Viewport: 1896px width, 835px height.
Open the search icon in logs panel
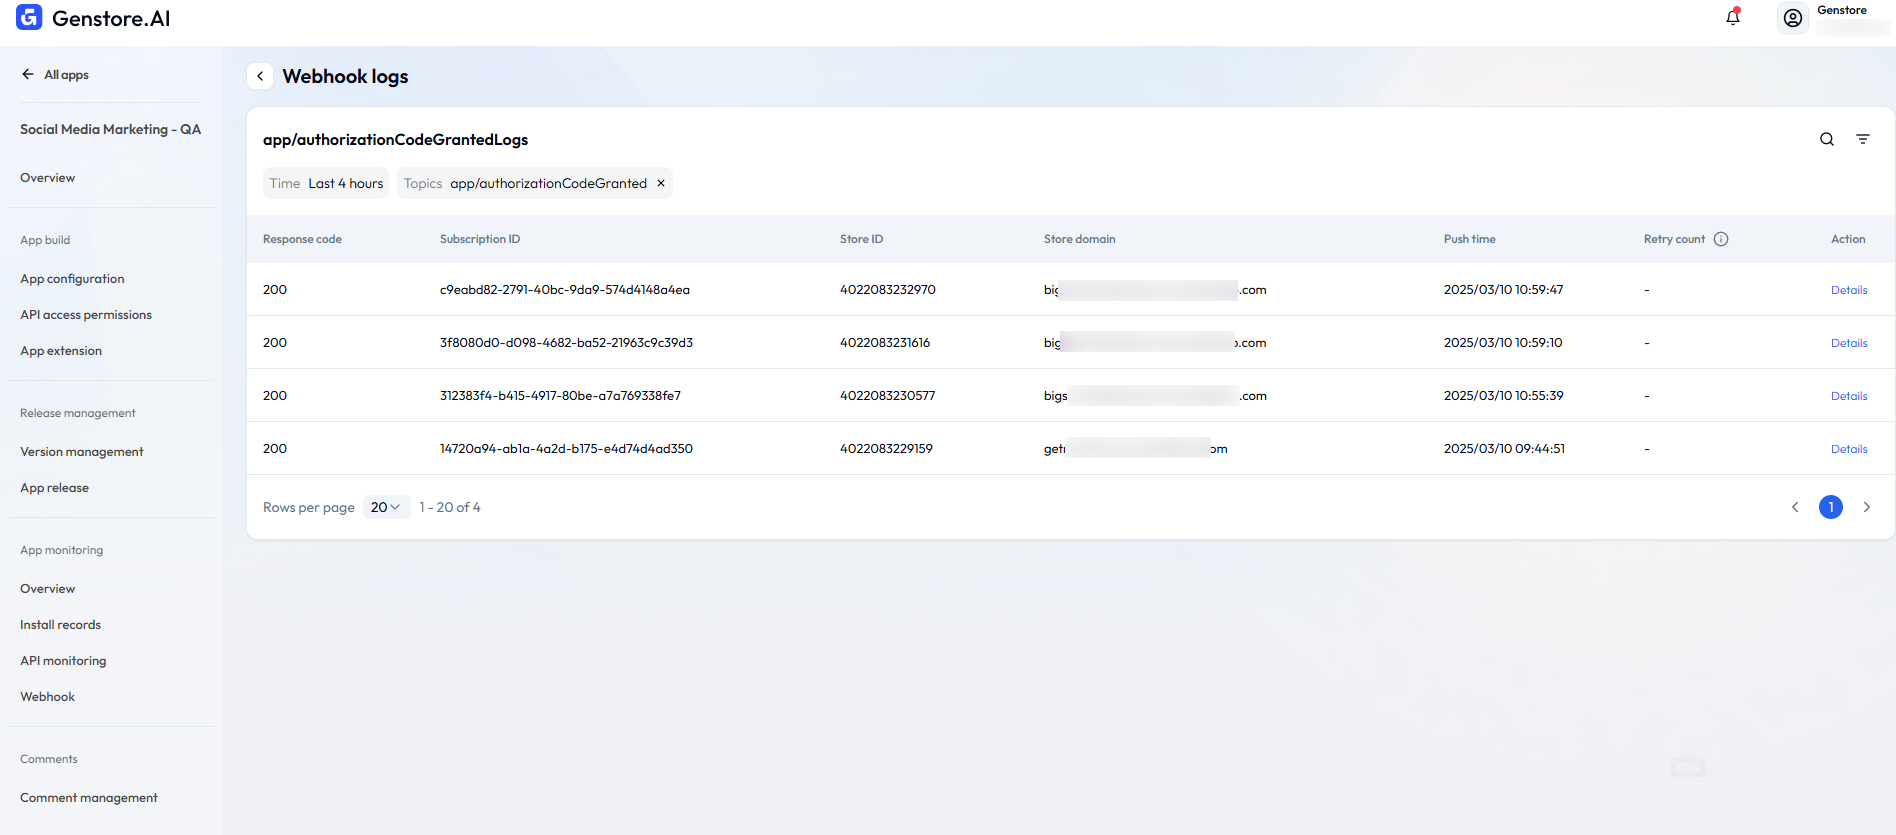pos(1827,139)
